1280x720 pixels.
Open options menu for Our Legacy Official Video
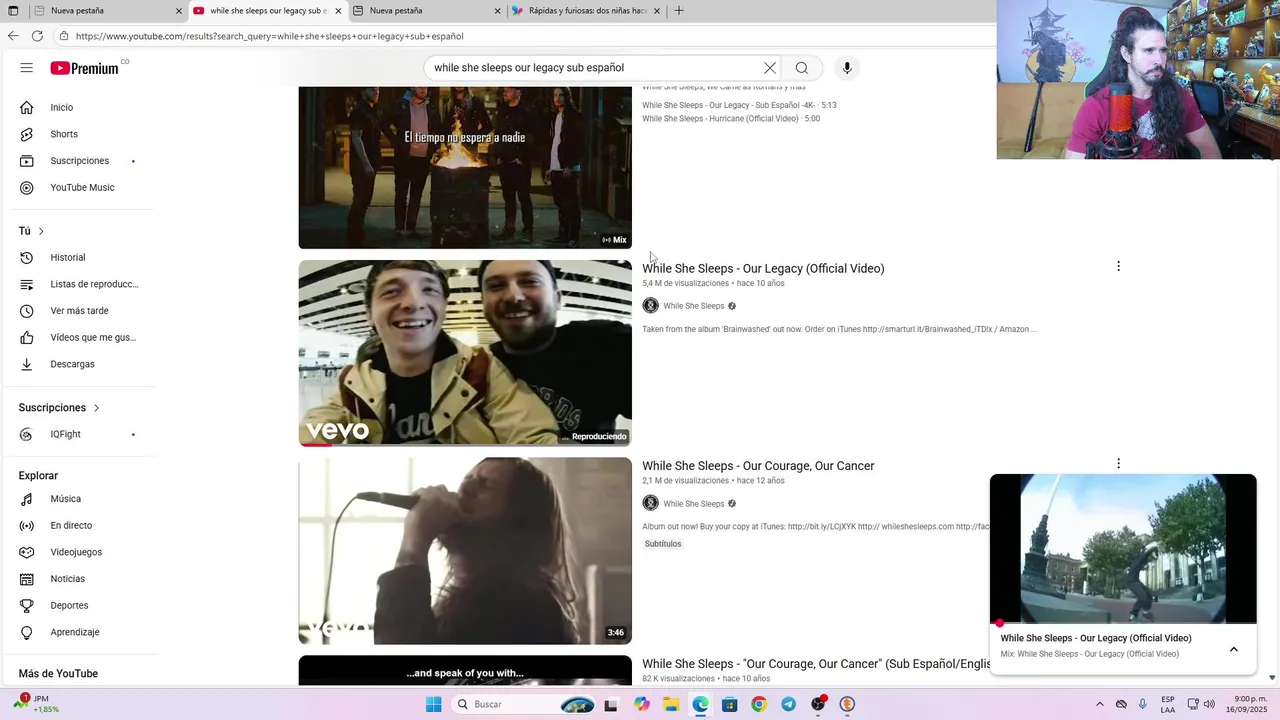pos(1118,266)
